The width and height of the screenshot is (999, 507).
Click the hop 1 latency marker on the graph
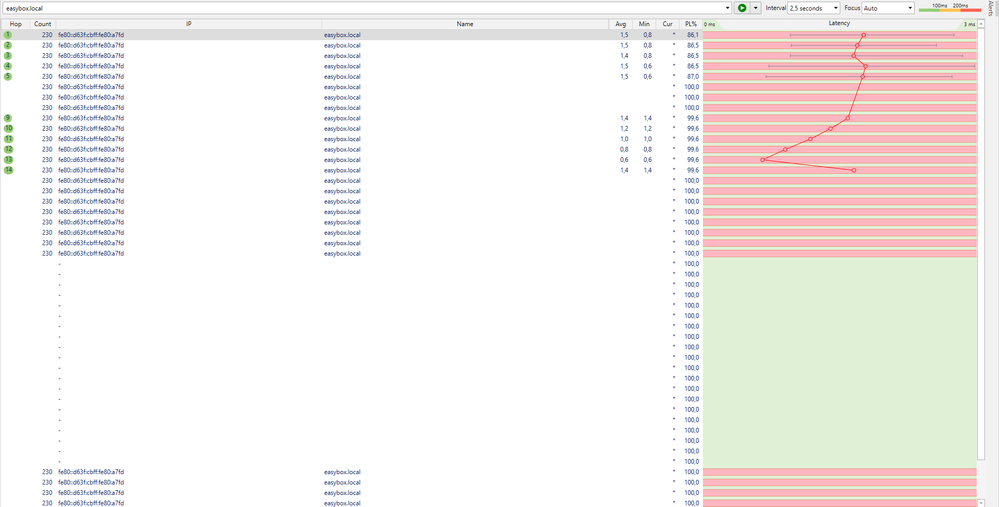pyautogui.click(x=863, y=35)
